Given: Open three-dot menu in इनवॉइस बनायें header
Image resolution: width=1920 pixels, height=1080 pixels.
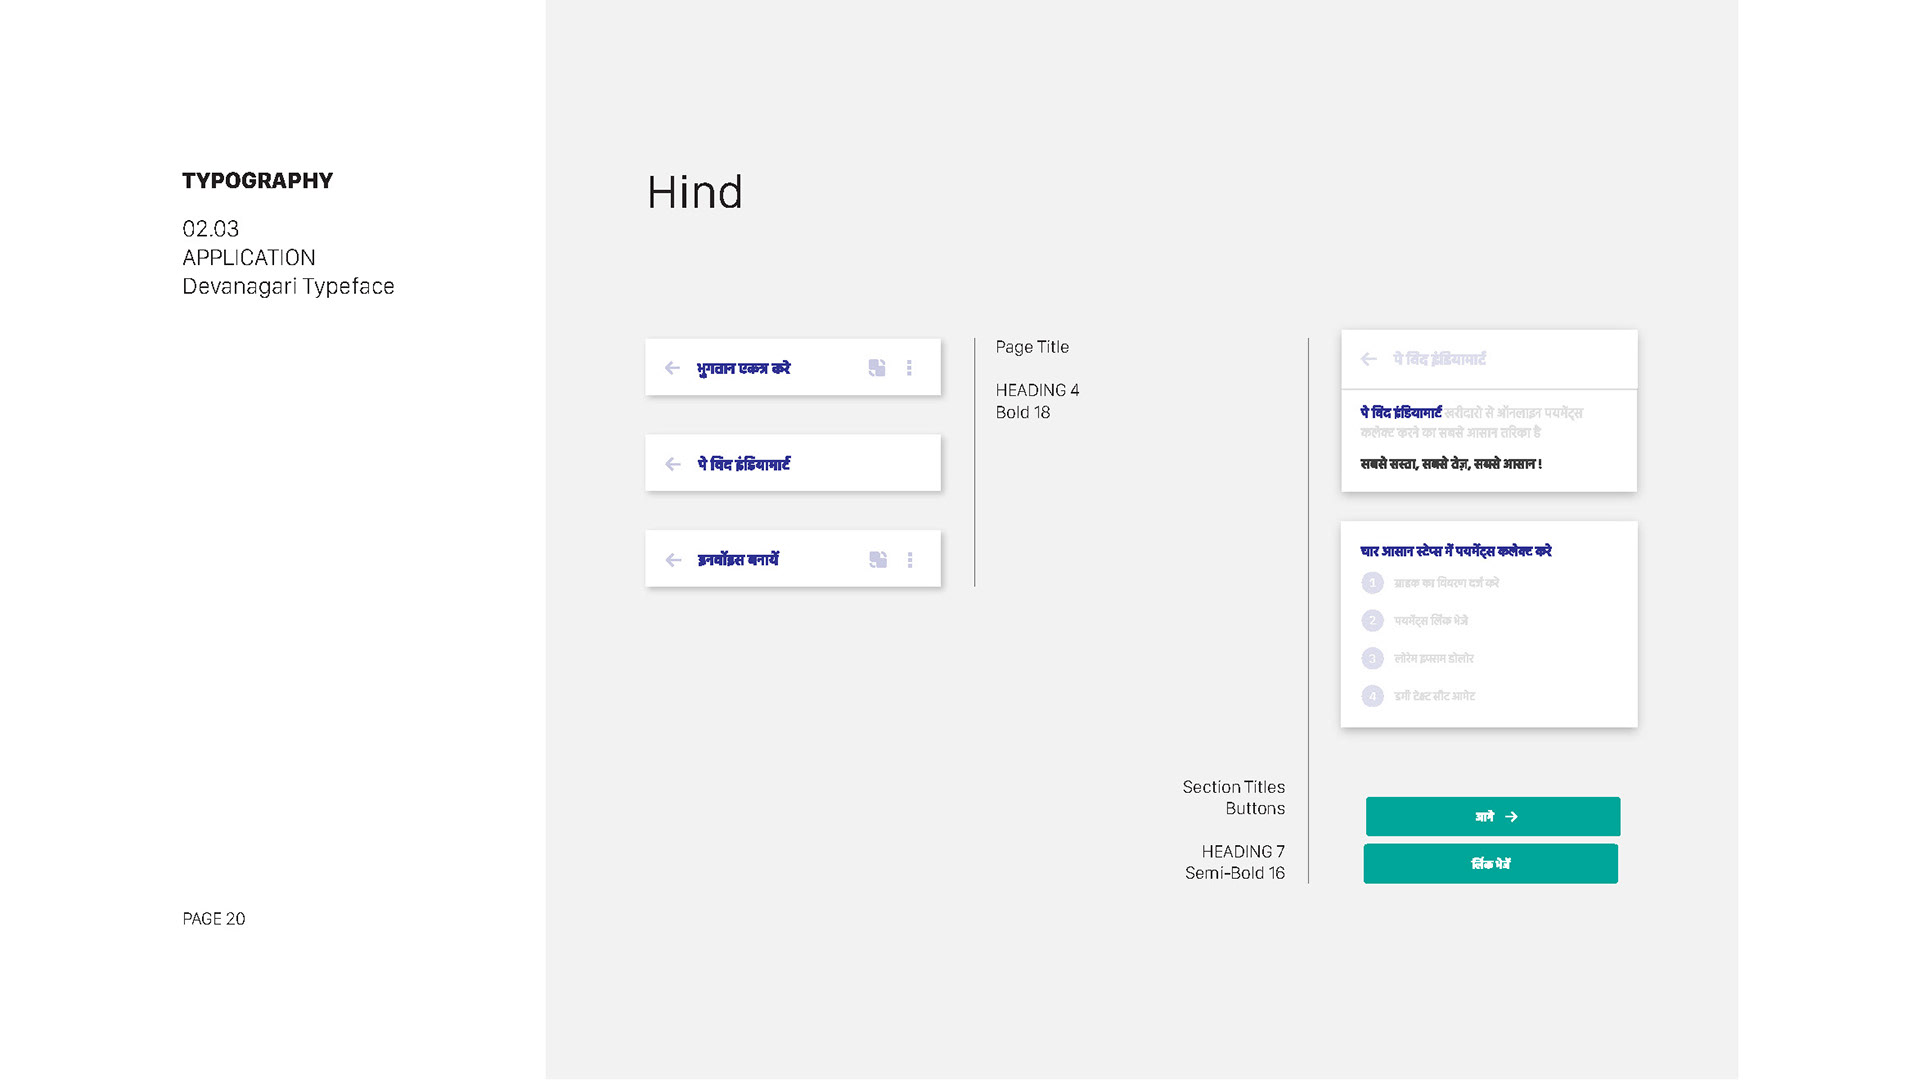Looking at the screenshot, I should [910, 560].
